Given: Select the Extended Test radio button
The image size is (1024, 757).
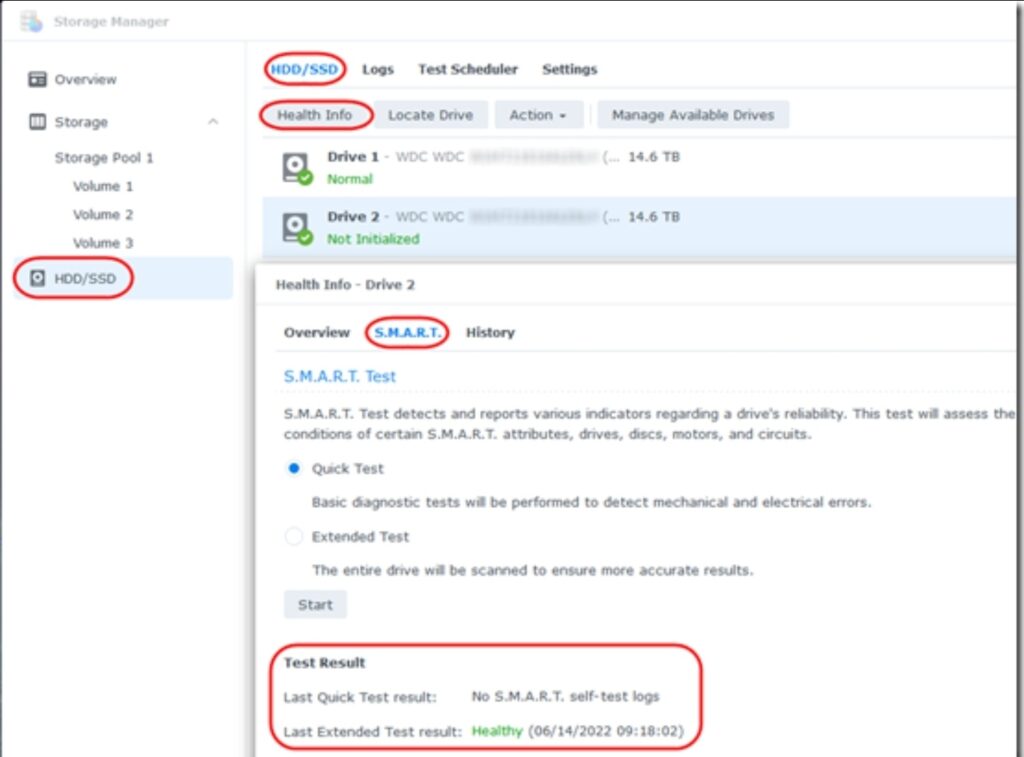Looking at the screenshot, I should [294, 537].
